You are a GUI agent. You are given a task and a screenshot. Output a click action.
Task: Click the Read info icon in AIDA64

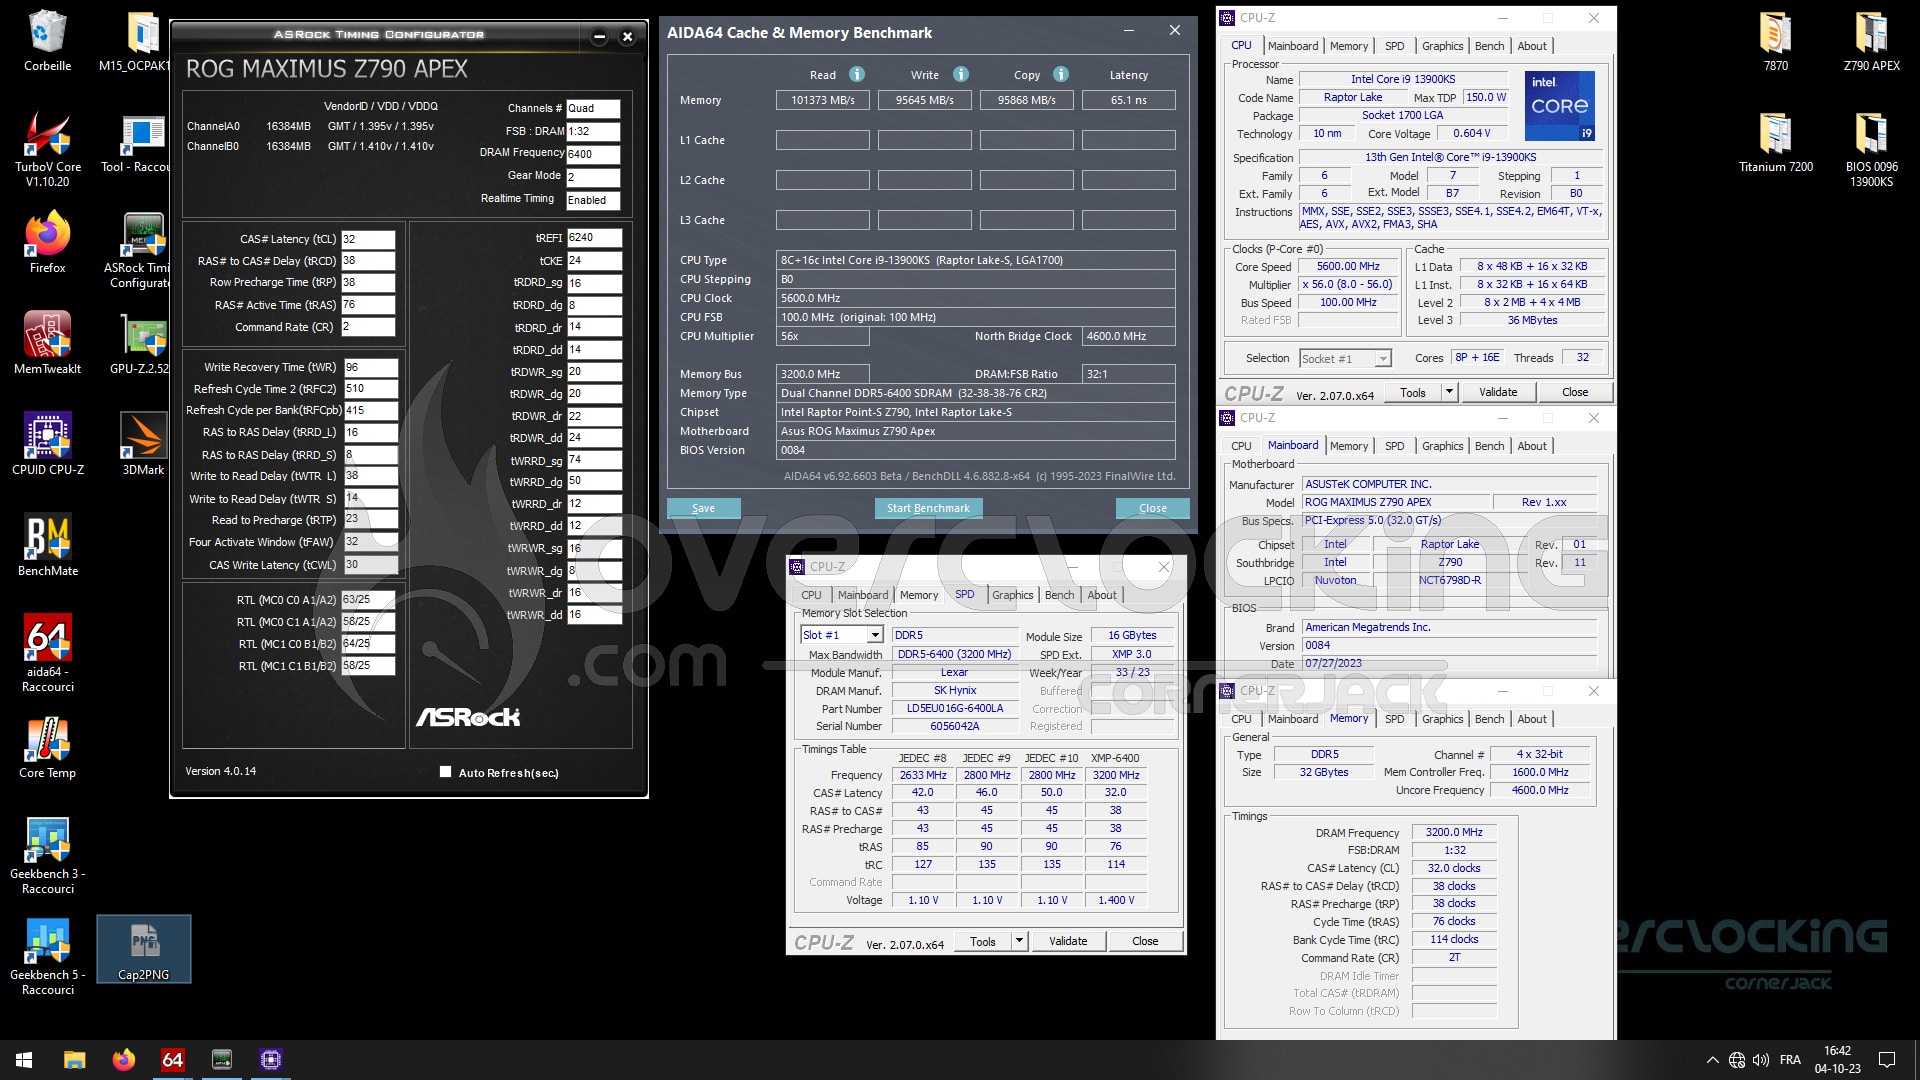[x=857, y=74]
